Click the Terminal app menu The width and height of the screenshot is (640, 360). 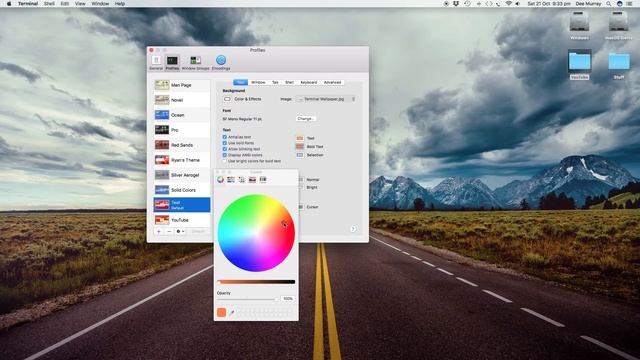coord(28,4)
